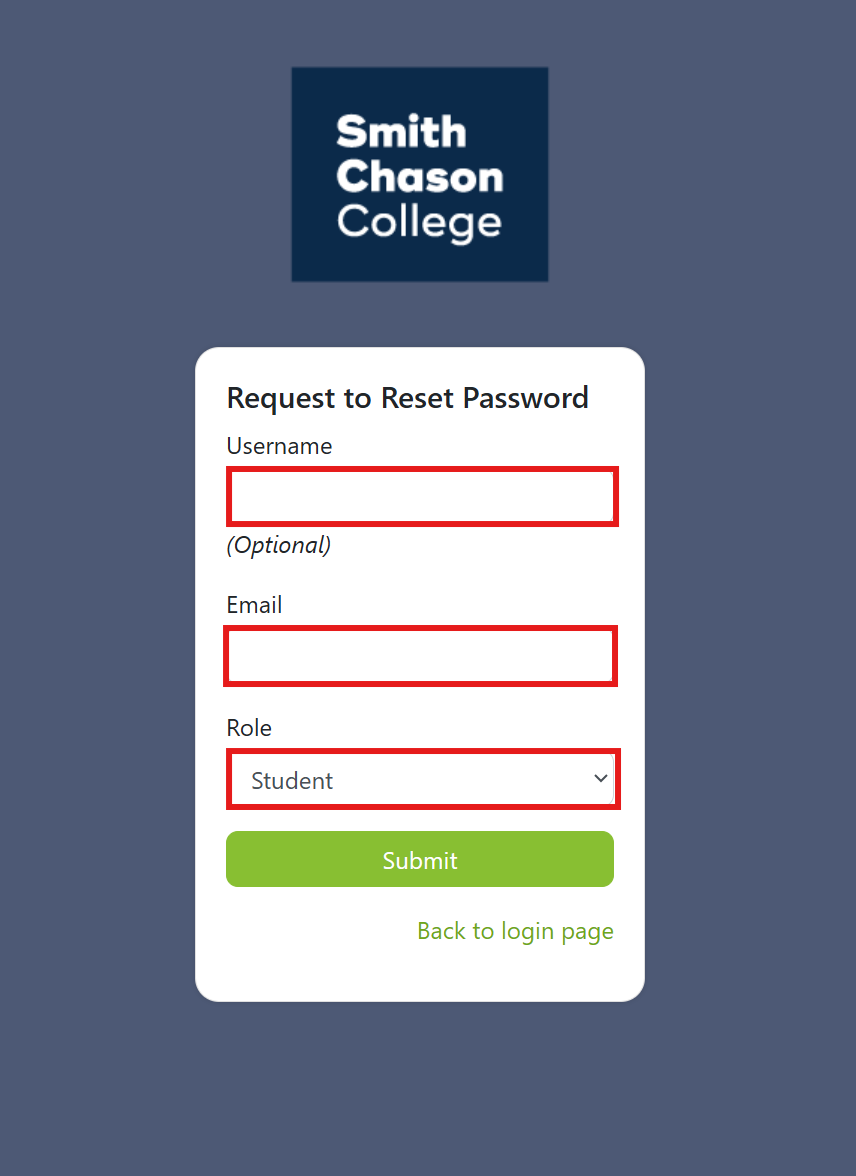The width and height of the screenshot is (856, 1176).
Task: Click the Request to Reset Password heading
Action: point(407,398)
